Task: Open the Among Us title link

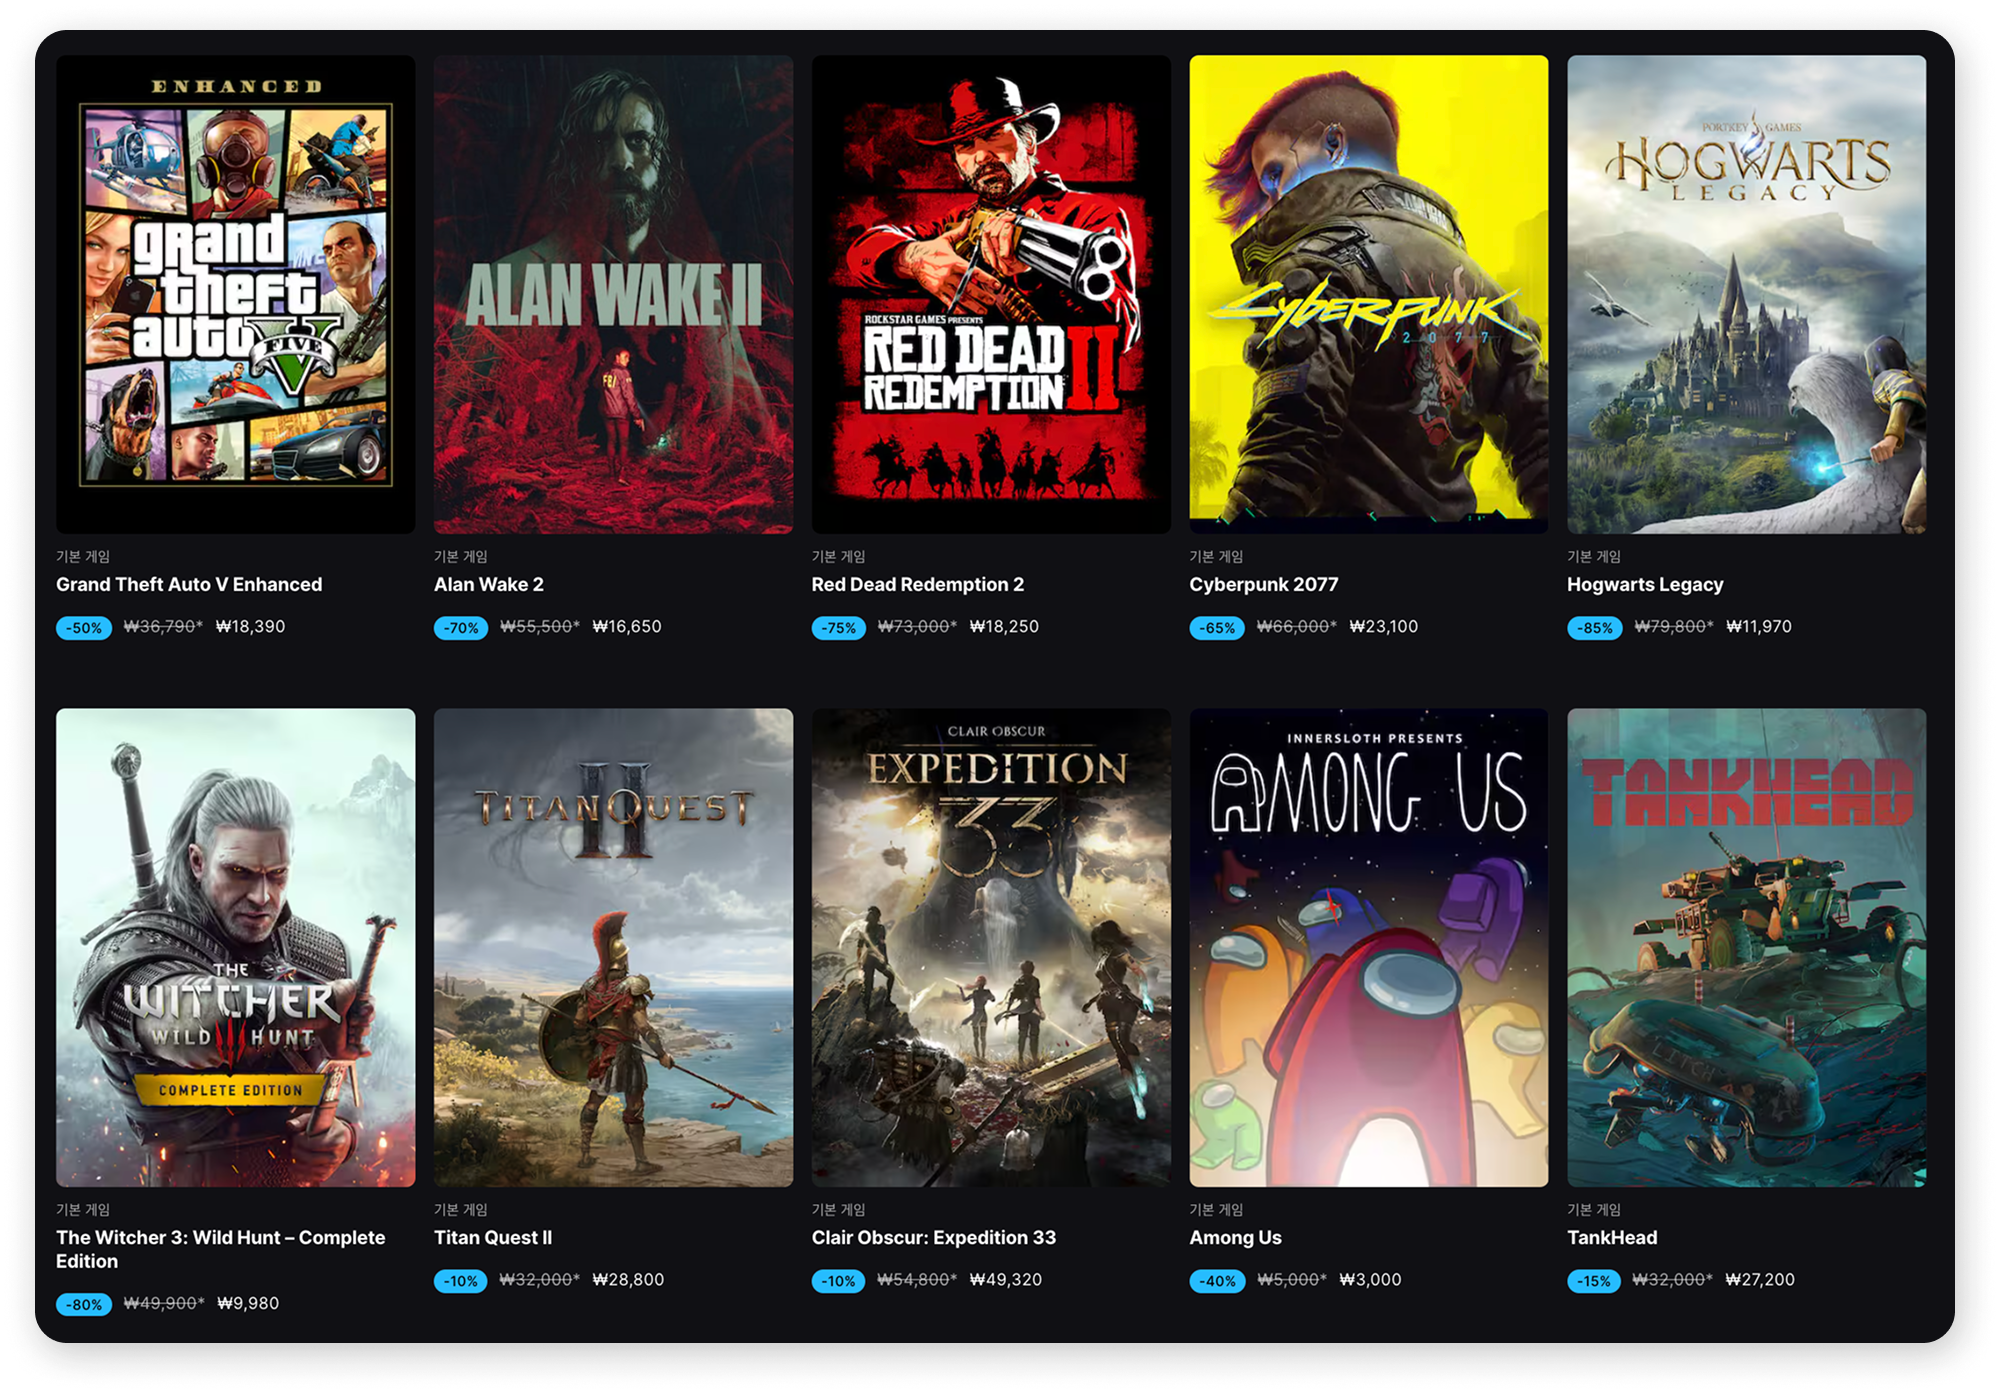Action: tap(1235, 1238)
